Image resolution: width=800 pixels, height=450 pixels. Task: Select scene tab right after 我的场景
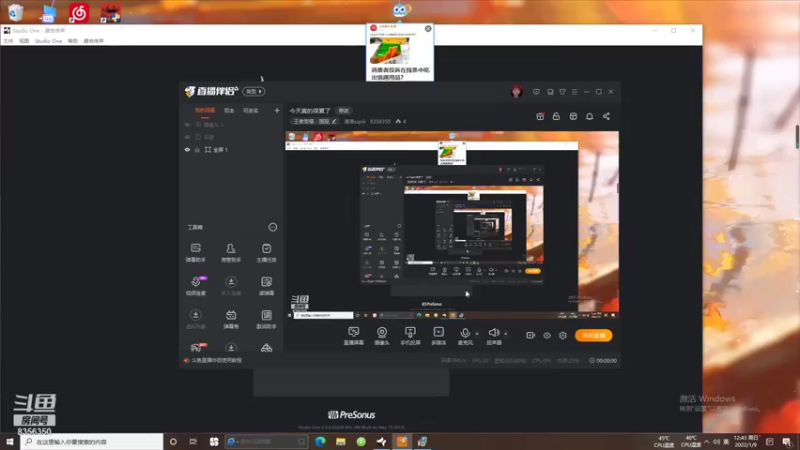pos(229,110)
